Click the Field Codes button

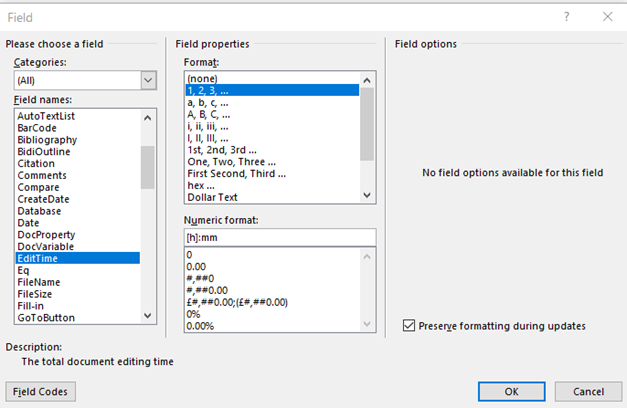[40, 391]
